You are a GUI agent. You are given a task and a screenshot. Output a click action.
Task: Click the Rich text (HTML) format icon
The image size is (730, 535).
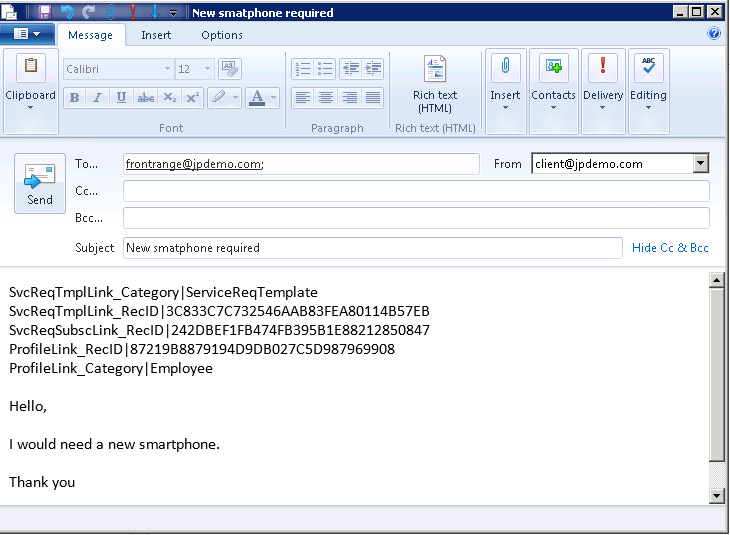[x=435, y=70]
